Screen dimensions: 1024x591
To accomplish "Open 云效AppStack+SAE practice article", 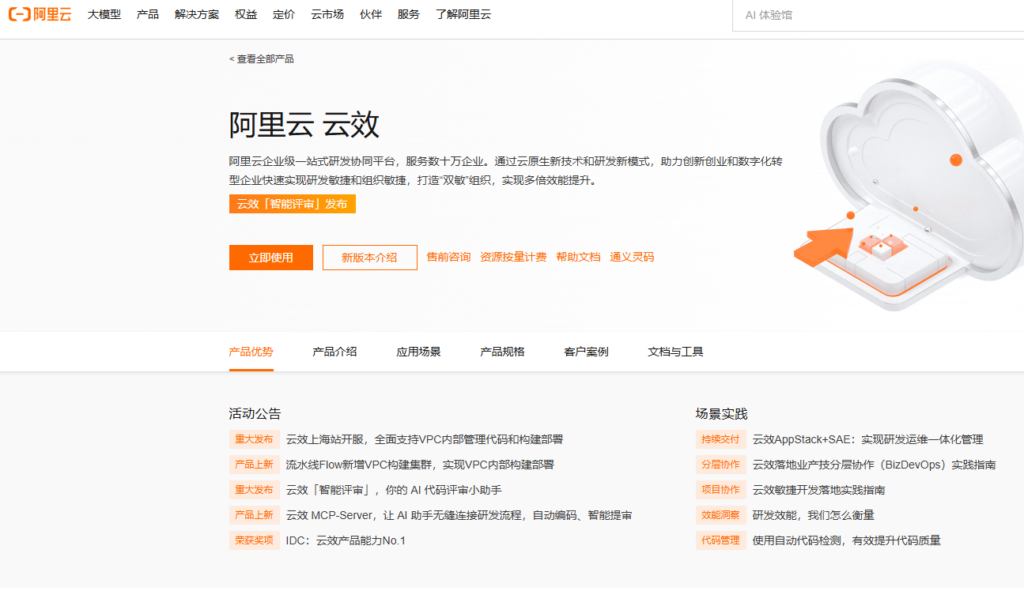I will tap(868, 439).
